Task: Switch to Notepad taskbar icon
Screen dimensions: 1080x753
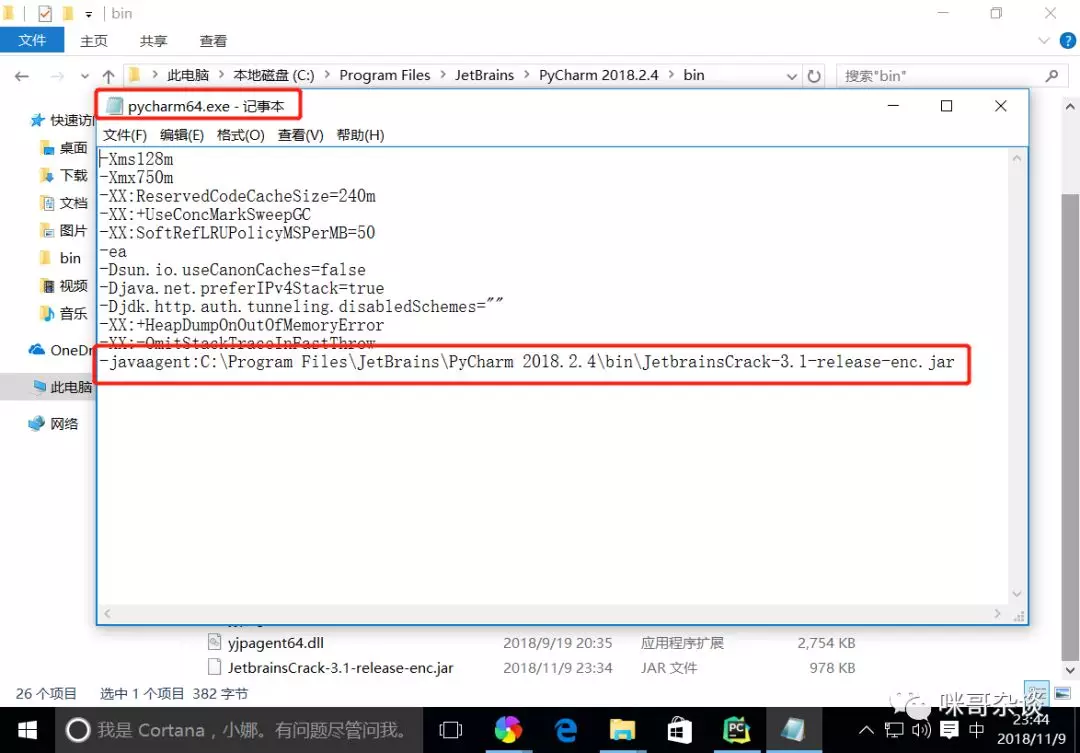Action: (x=793, y=730)
